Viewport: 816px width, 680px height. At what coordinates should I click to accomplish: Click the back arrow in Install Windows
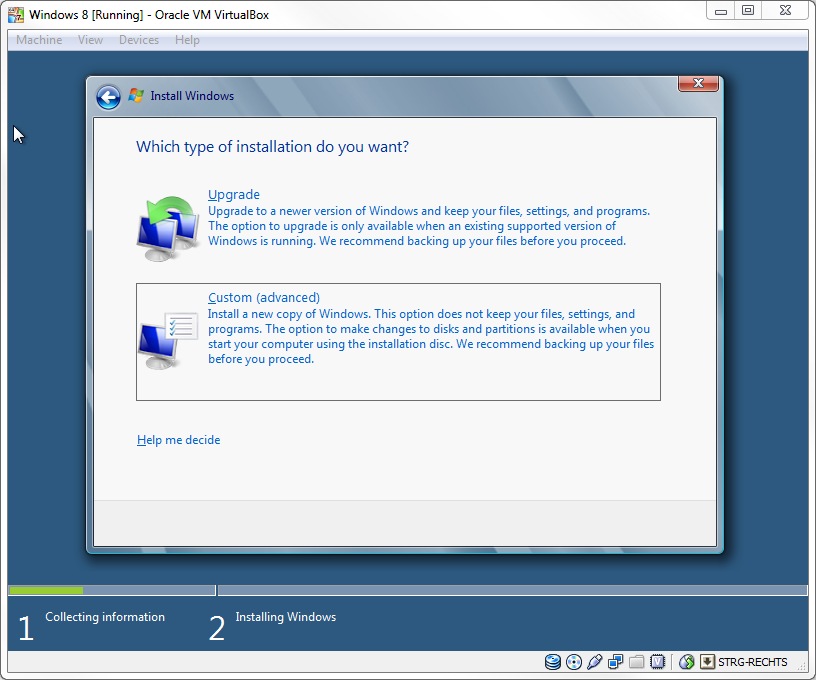coord(108,97)
